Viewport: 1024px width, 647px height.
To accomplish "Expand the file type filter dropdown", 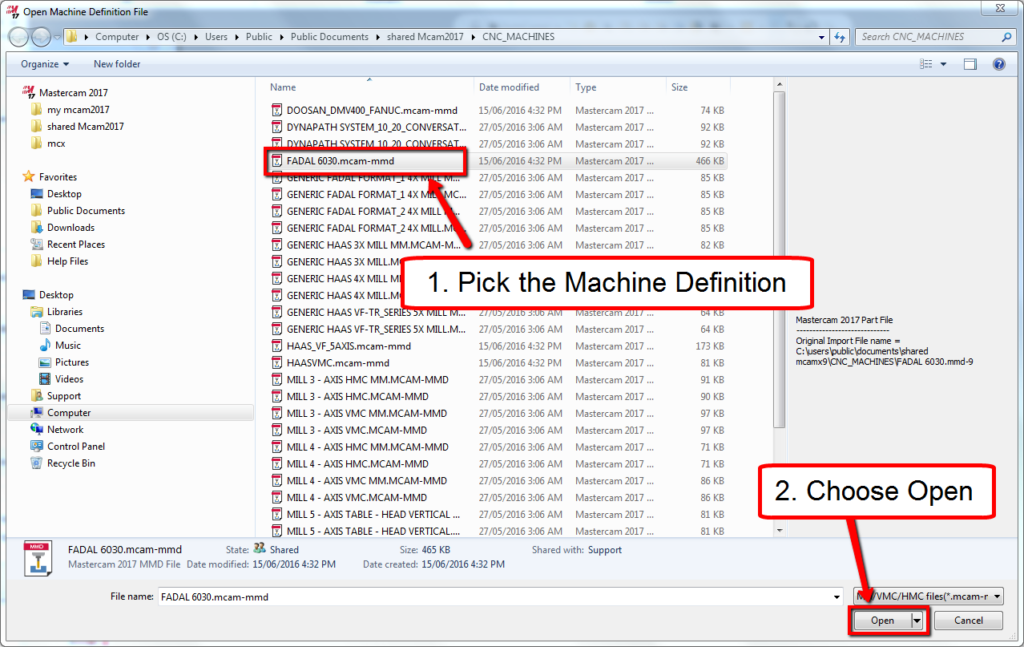I will (x=997, y=596).
